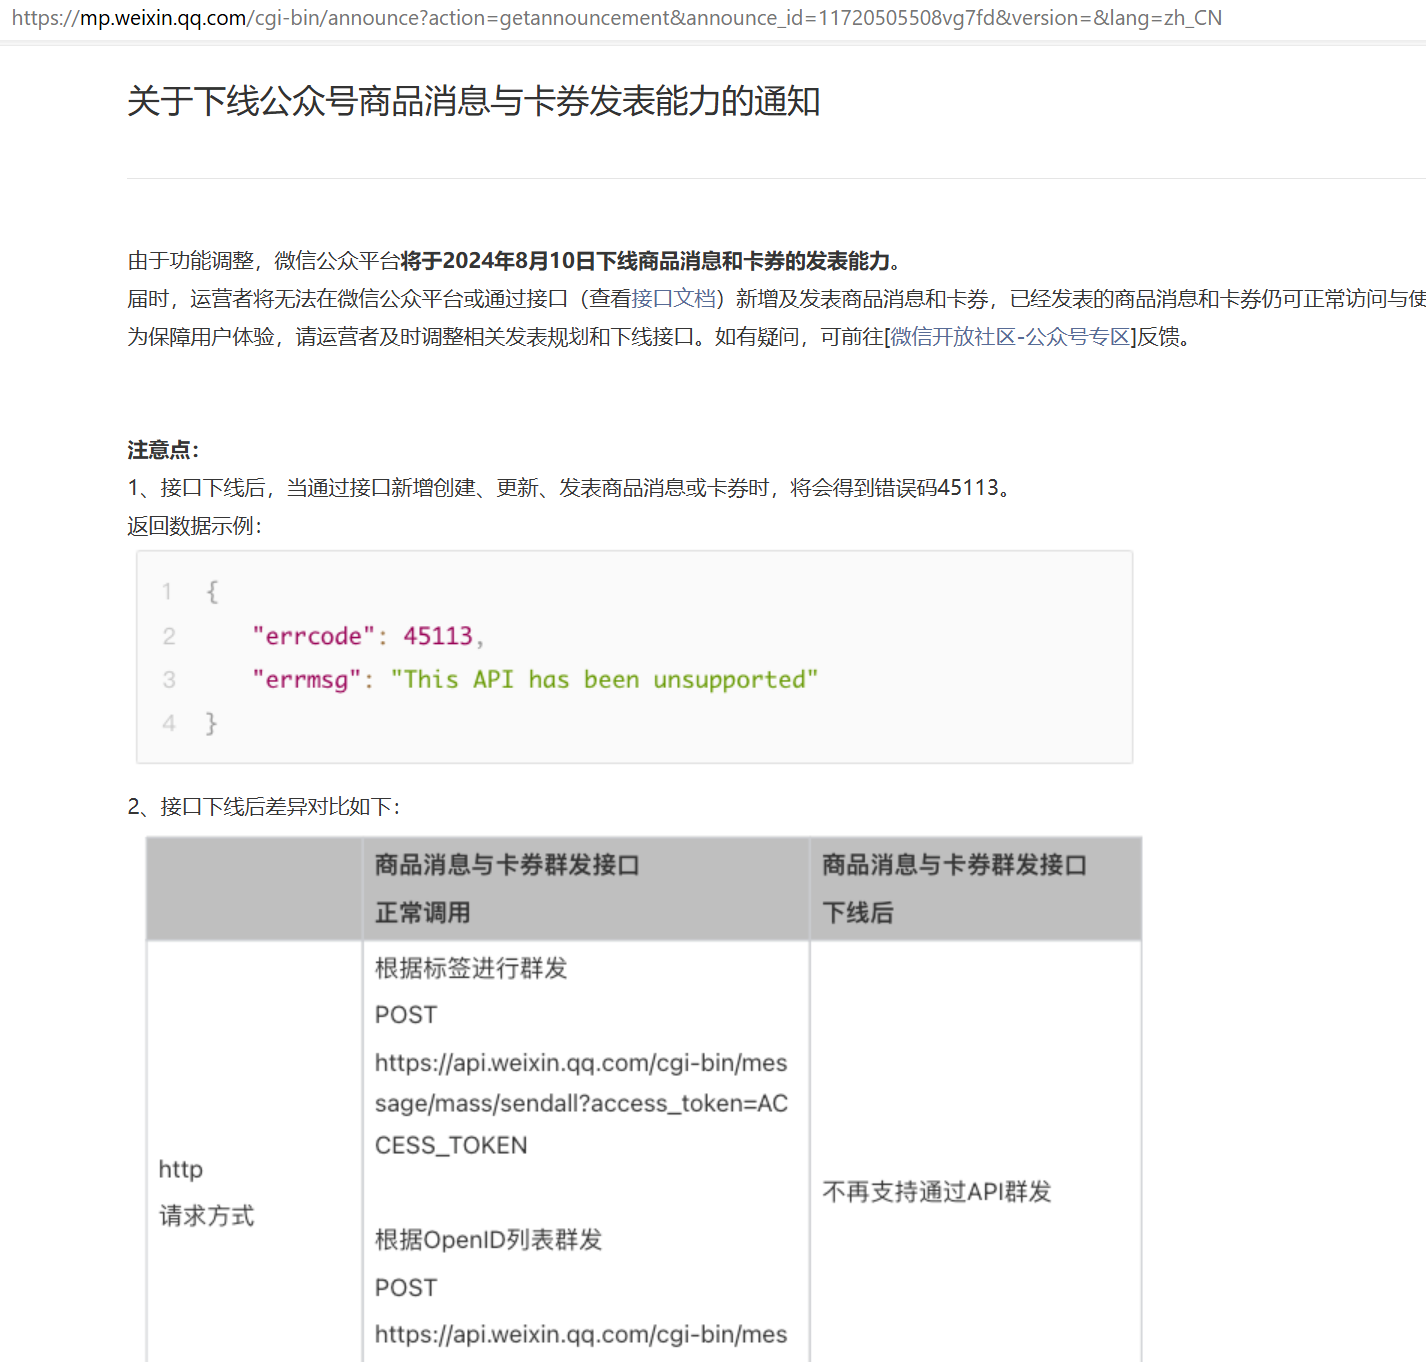The image size is (1426, 1362).
Task: Open the 接口文档 link
Action: coord(673,299)
